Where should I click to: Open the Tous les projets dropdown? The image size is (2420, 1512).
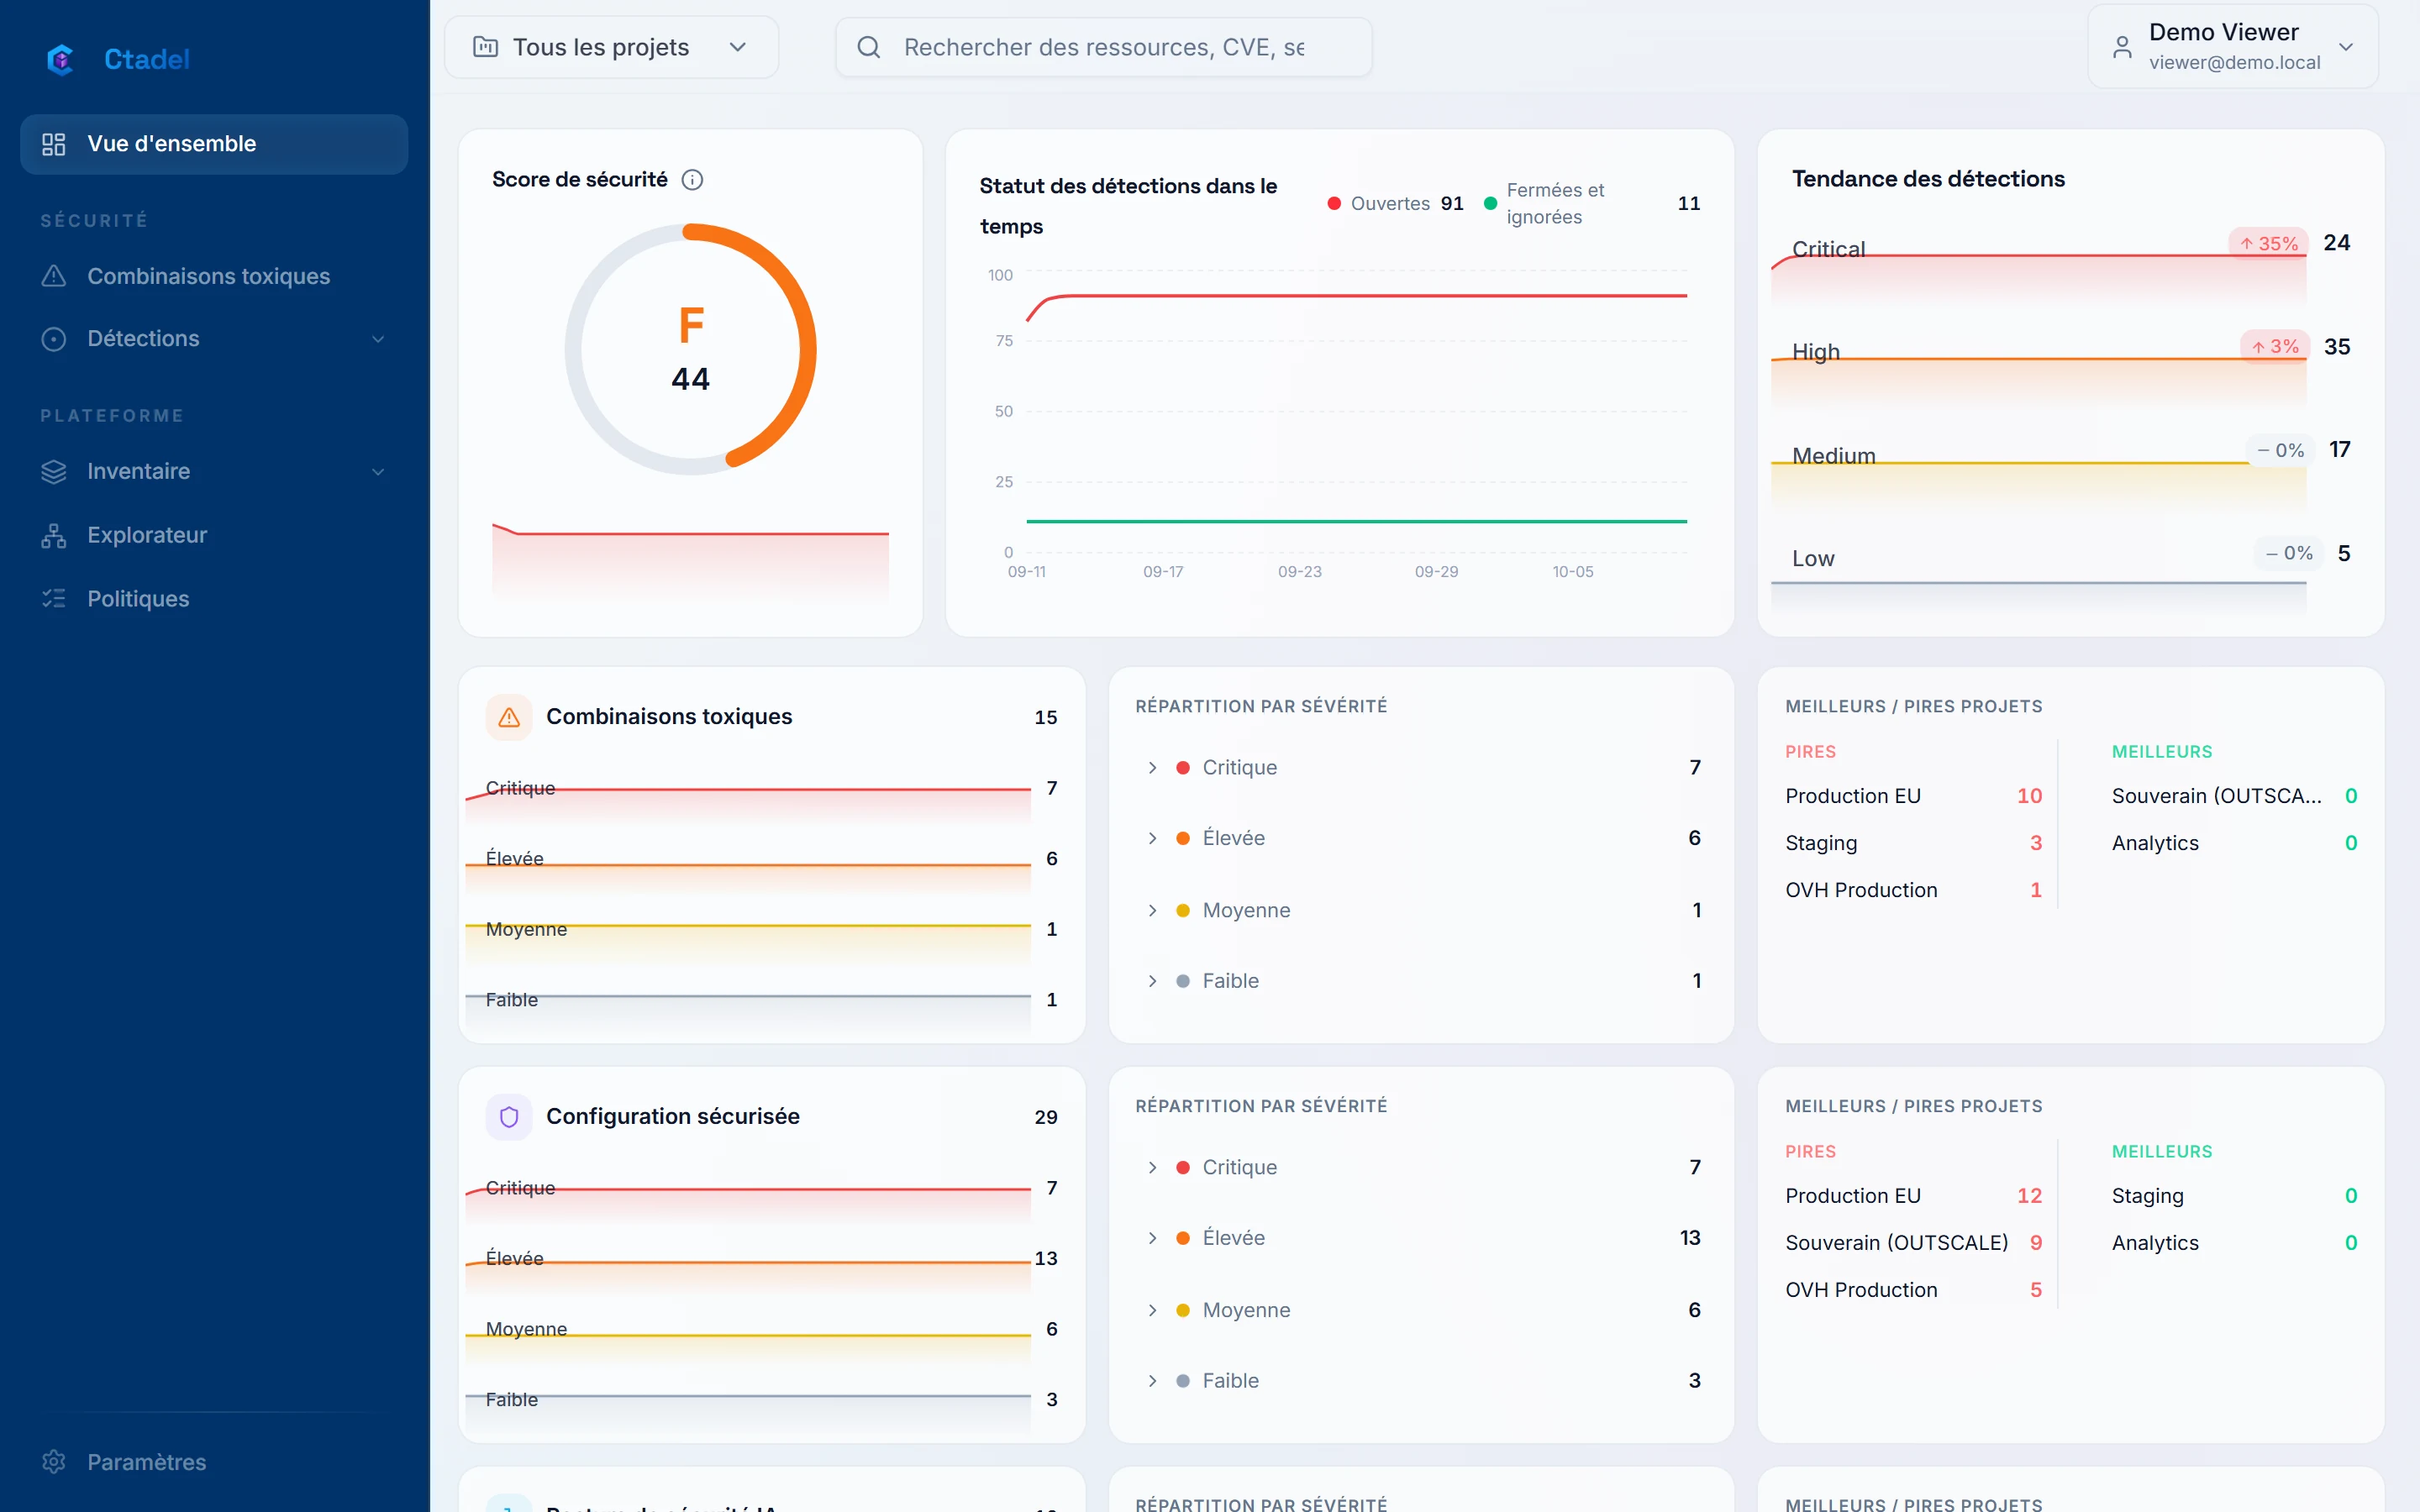coord(611,47)
